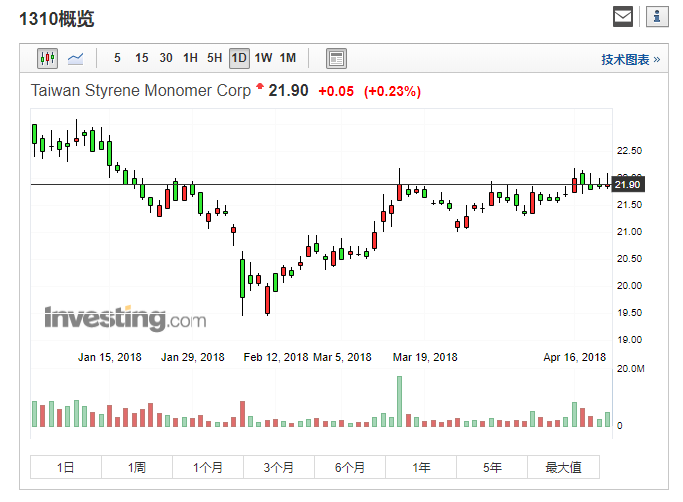The height and width of the screenshot is (502, 683).
Task: Click the Mar 5, 2018 date label
Action: click(x=342, y=357)
